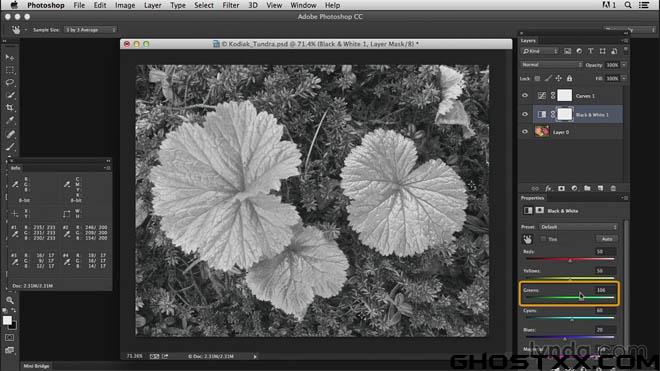Select the Rectangular Marquee tool
This screenshot has width=660, height=371.
click(10, 70)
